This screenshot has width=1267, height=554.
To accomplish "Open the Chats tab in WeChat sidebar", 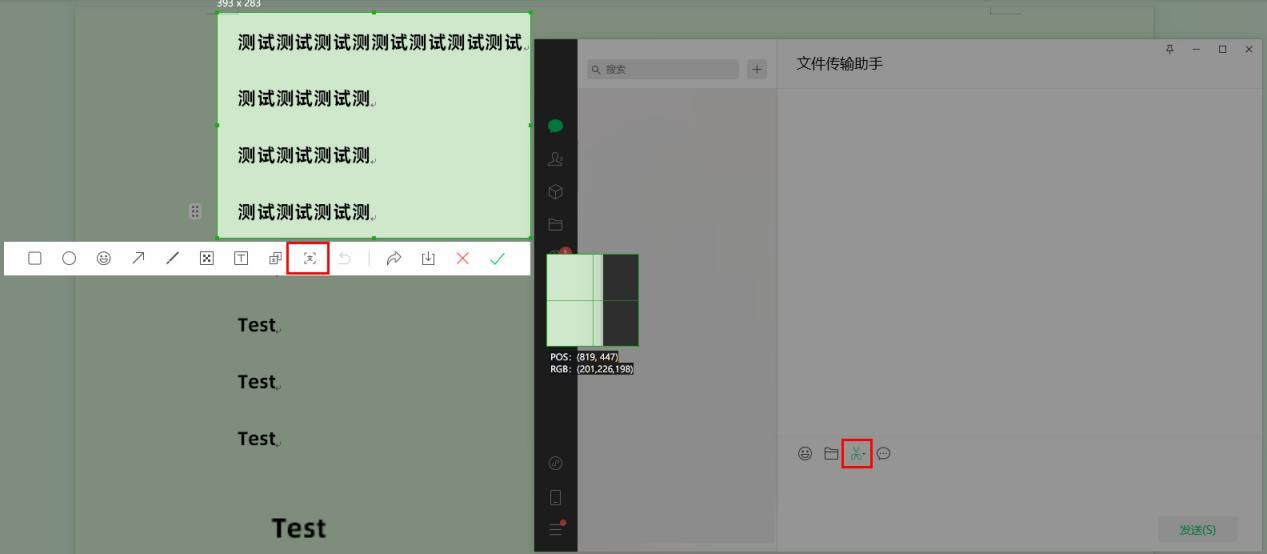I will [556, 126].
